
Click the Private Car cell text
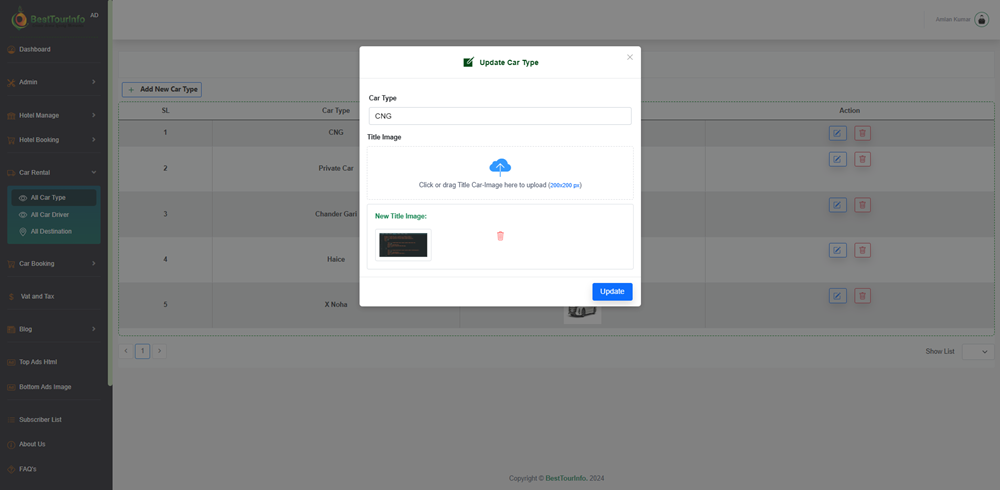(336, 168)
